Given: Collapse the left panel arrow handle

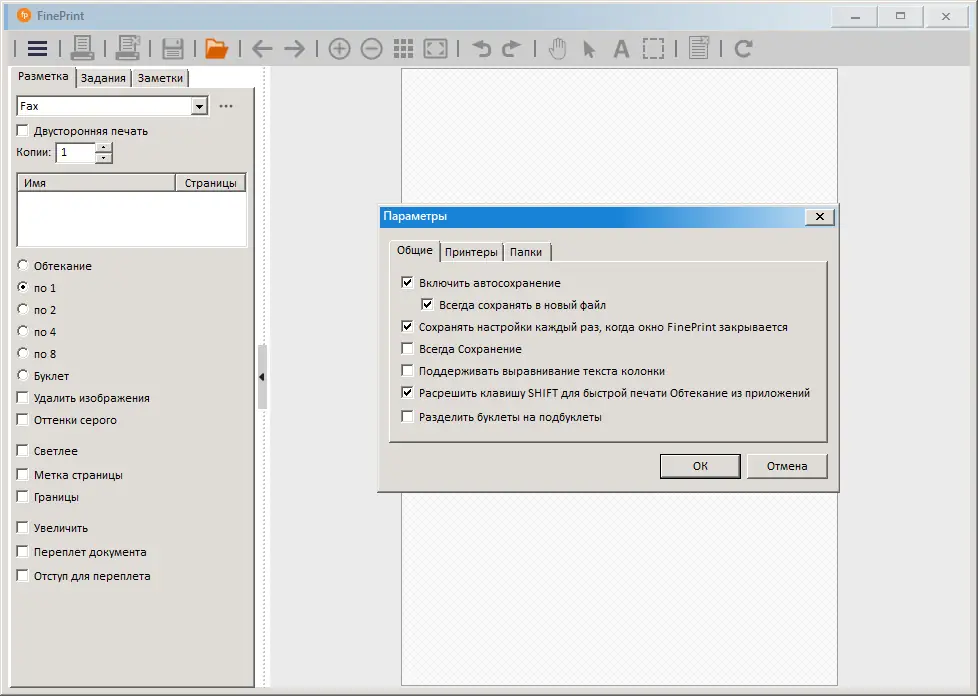Looking at the screenshot, I should point(262,377).
